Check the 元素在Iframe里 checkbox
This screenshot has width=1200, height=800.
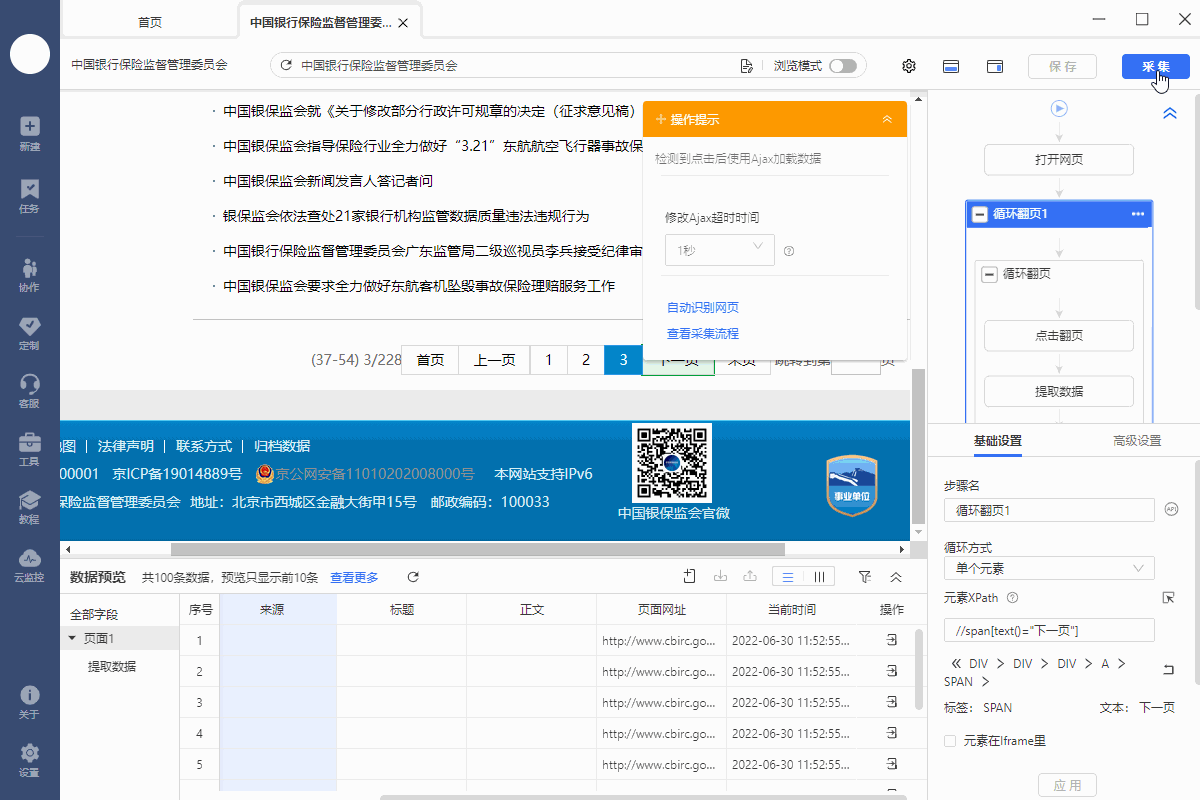click(x=950, y=741)
